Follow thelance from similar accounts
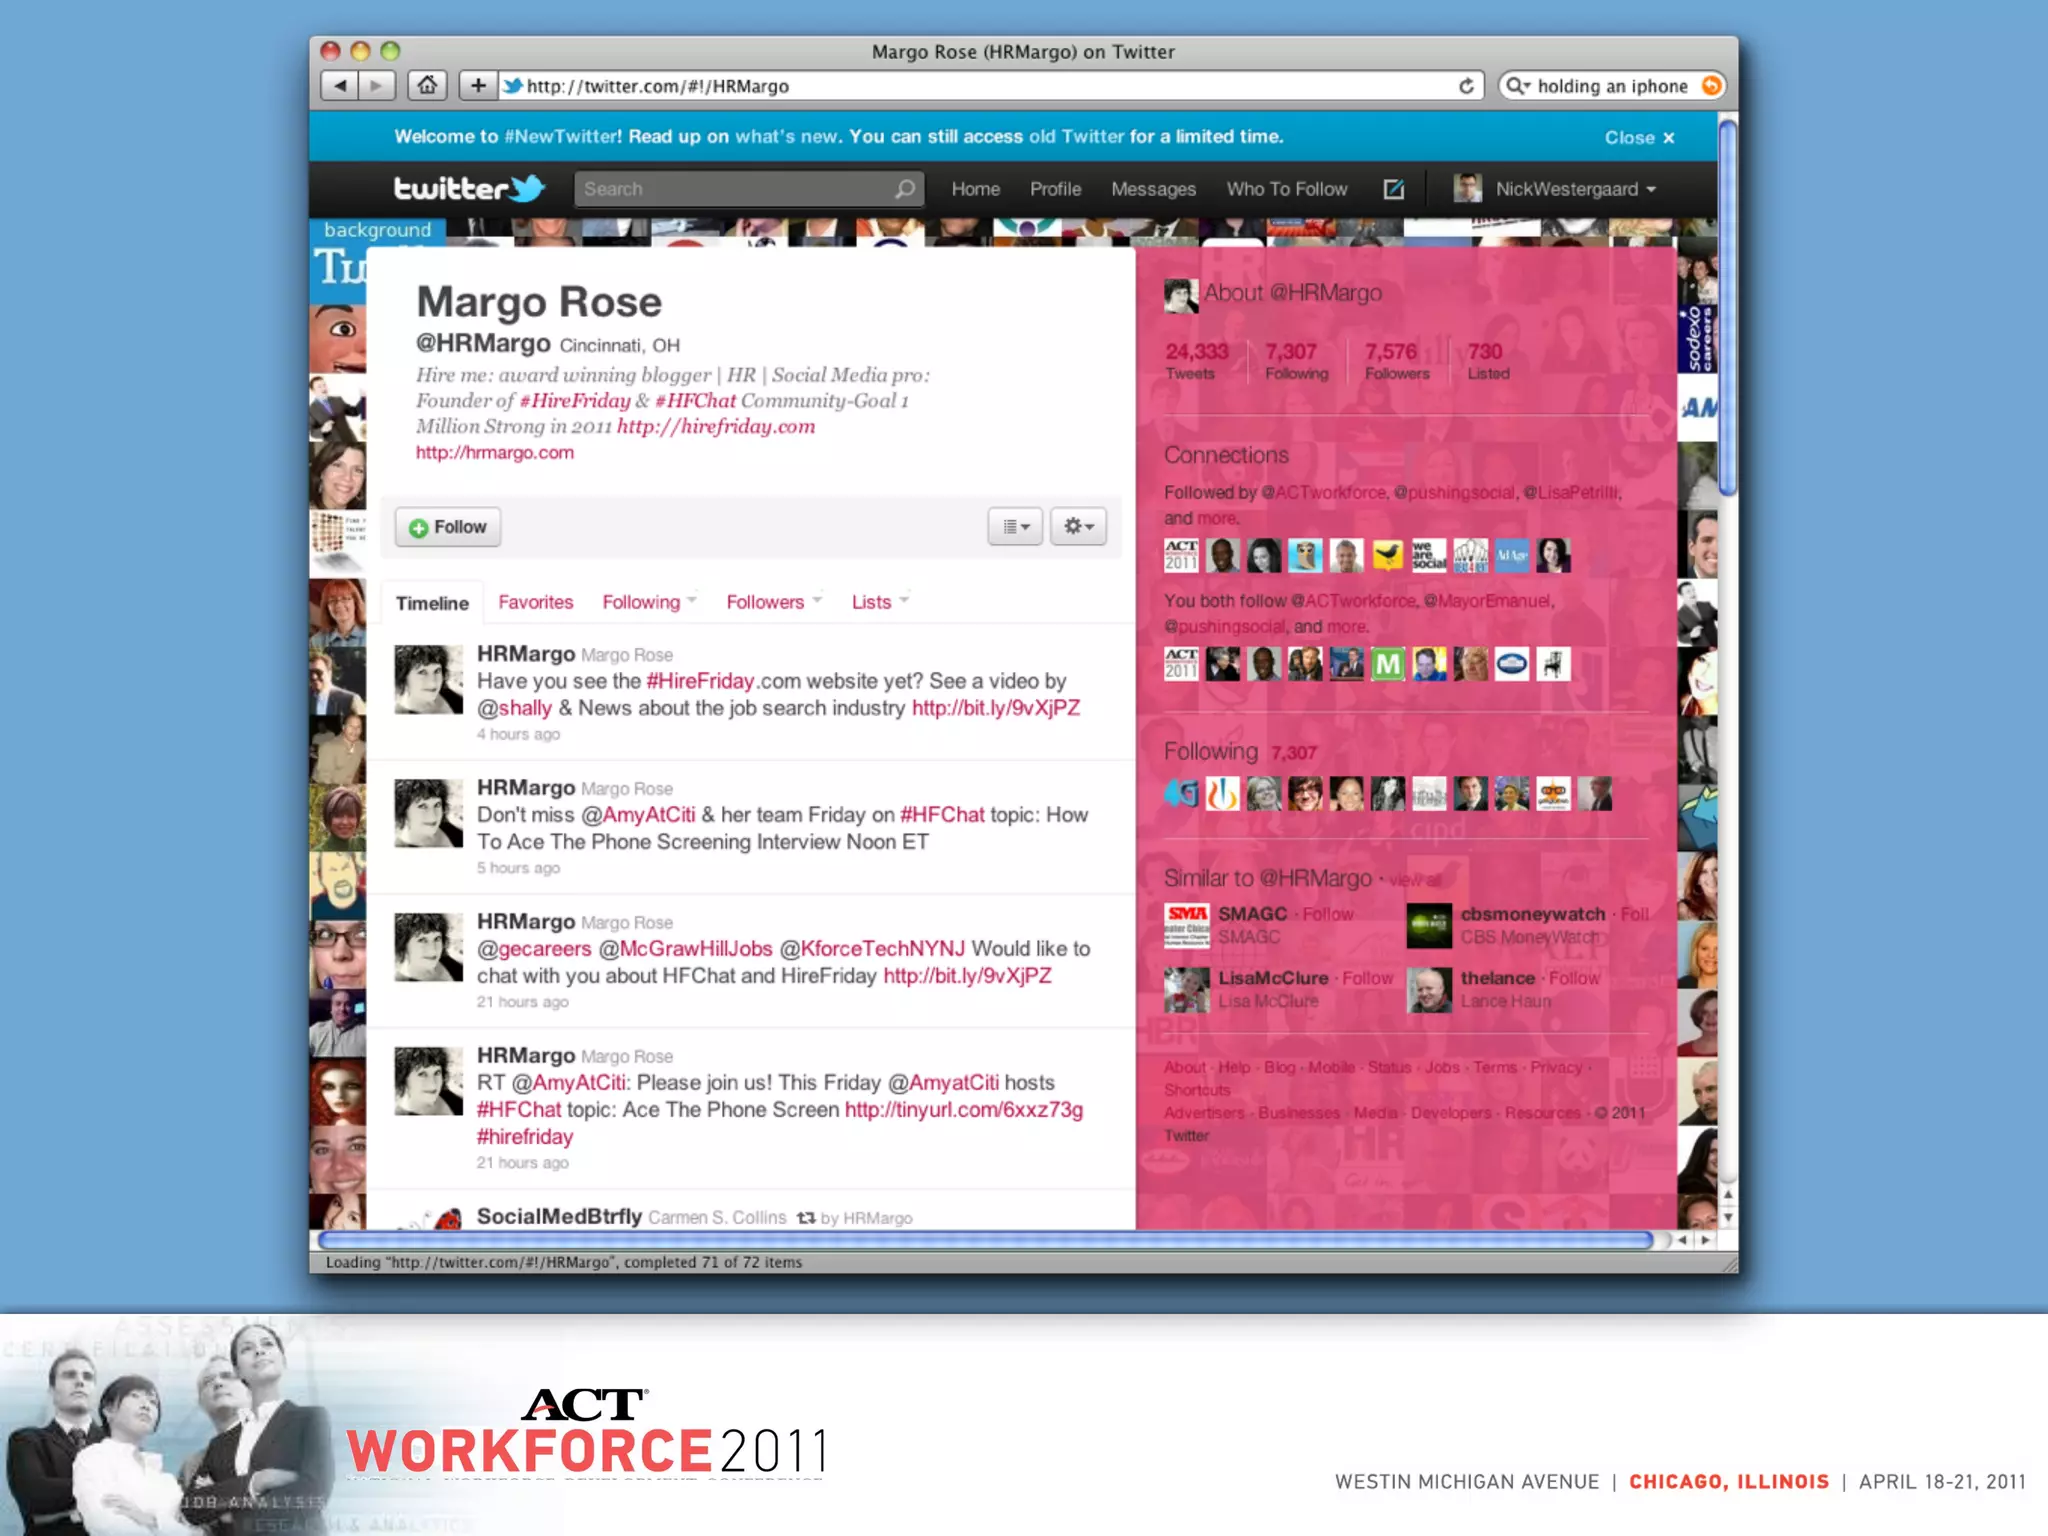The width and height of the screenshot is (2048, 1536). point(1574,978)
